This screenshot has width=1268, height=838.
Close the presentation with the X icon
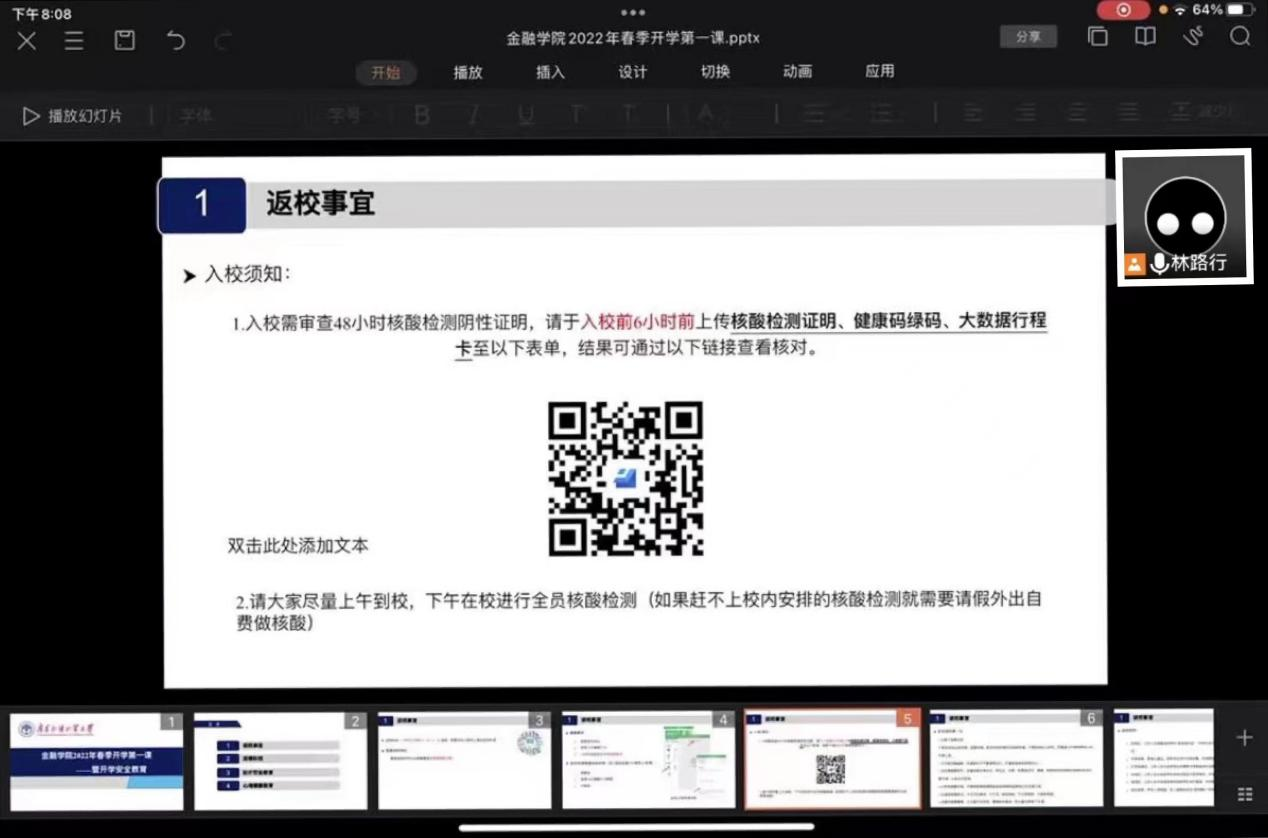coord(26,40)
